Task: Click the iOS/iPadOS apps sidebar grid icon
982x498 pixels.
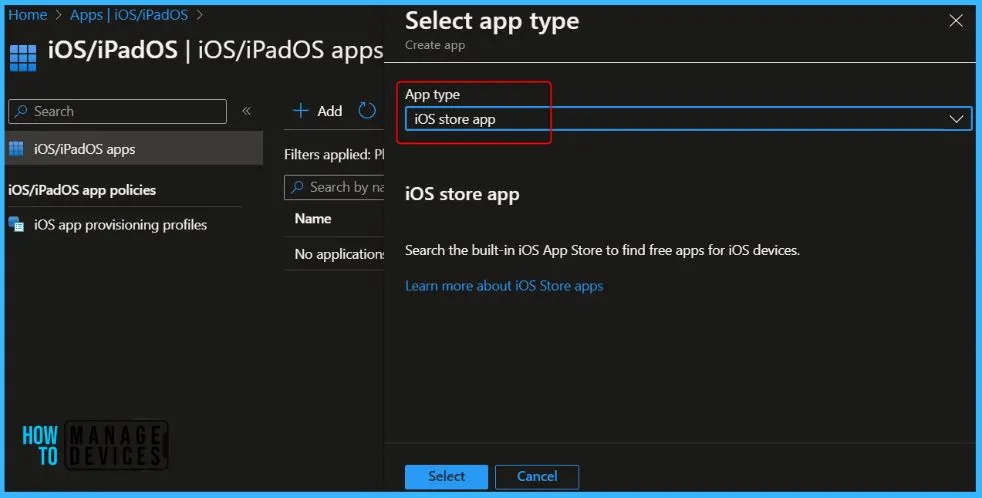Action: coord(16,148)
